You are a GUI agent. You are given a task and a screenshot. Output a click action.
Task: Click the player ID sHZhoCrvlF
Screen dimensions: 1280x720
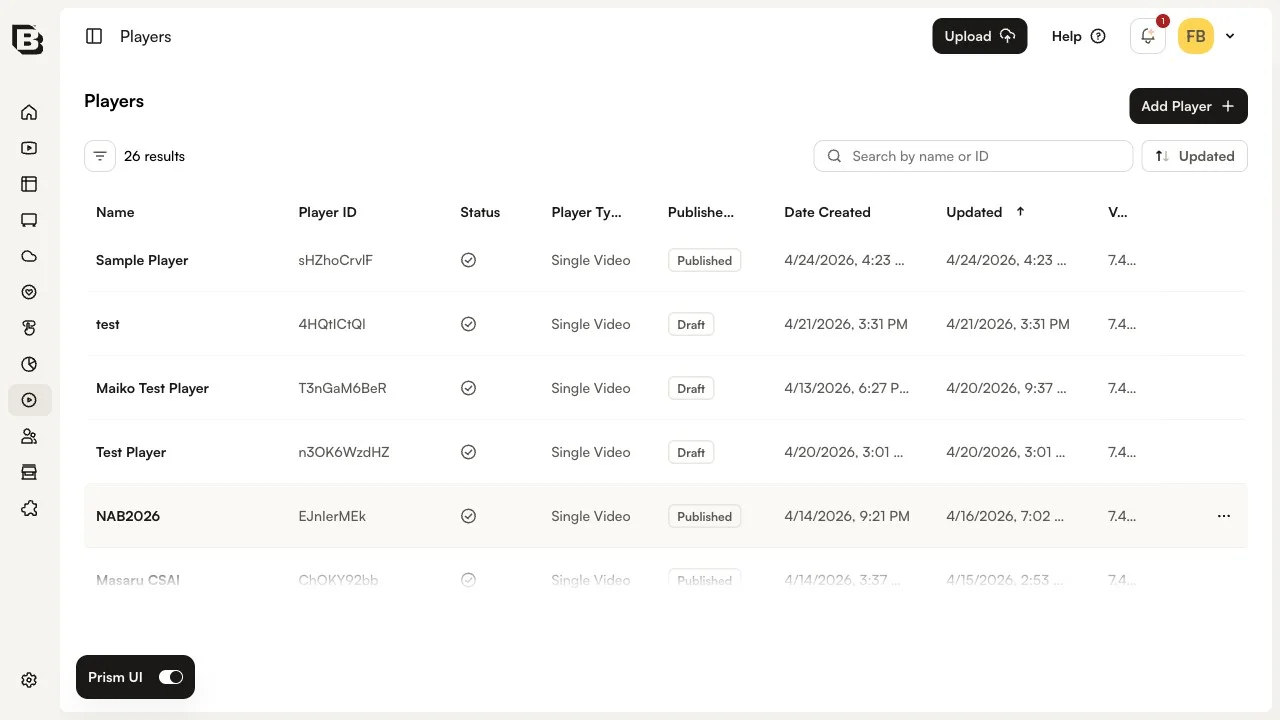(x=335, y=260)
